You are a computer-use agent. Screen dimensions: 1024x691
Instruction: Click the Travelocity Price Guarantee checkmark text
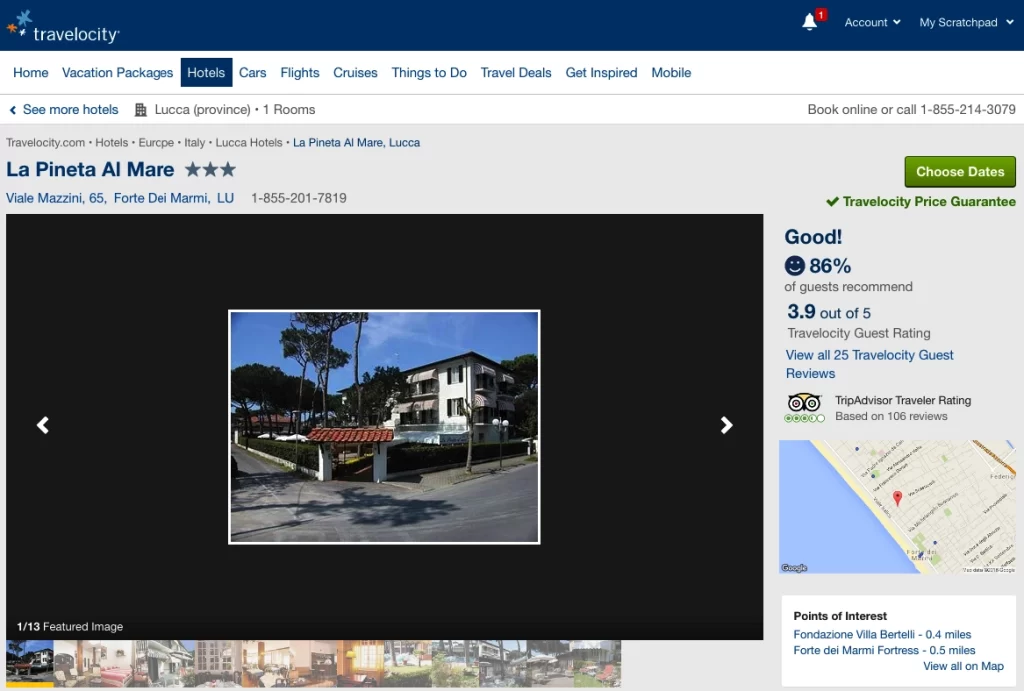click(921, 201)
